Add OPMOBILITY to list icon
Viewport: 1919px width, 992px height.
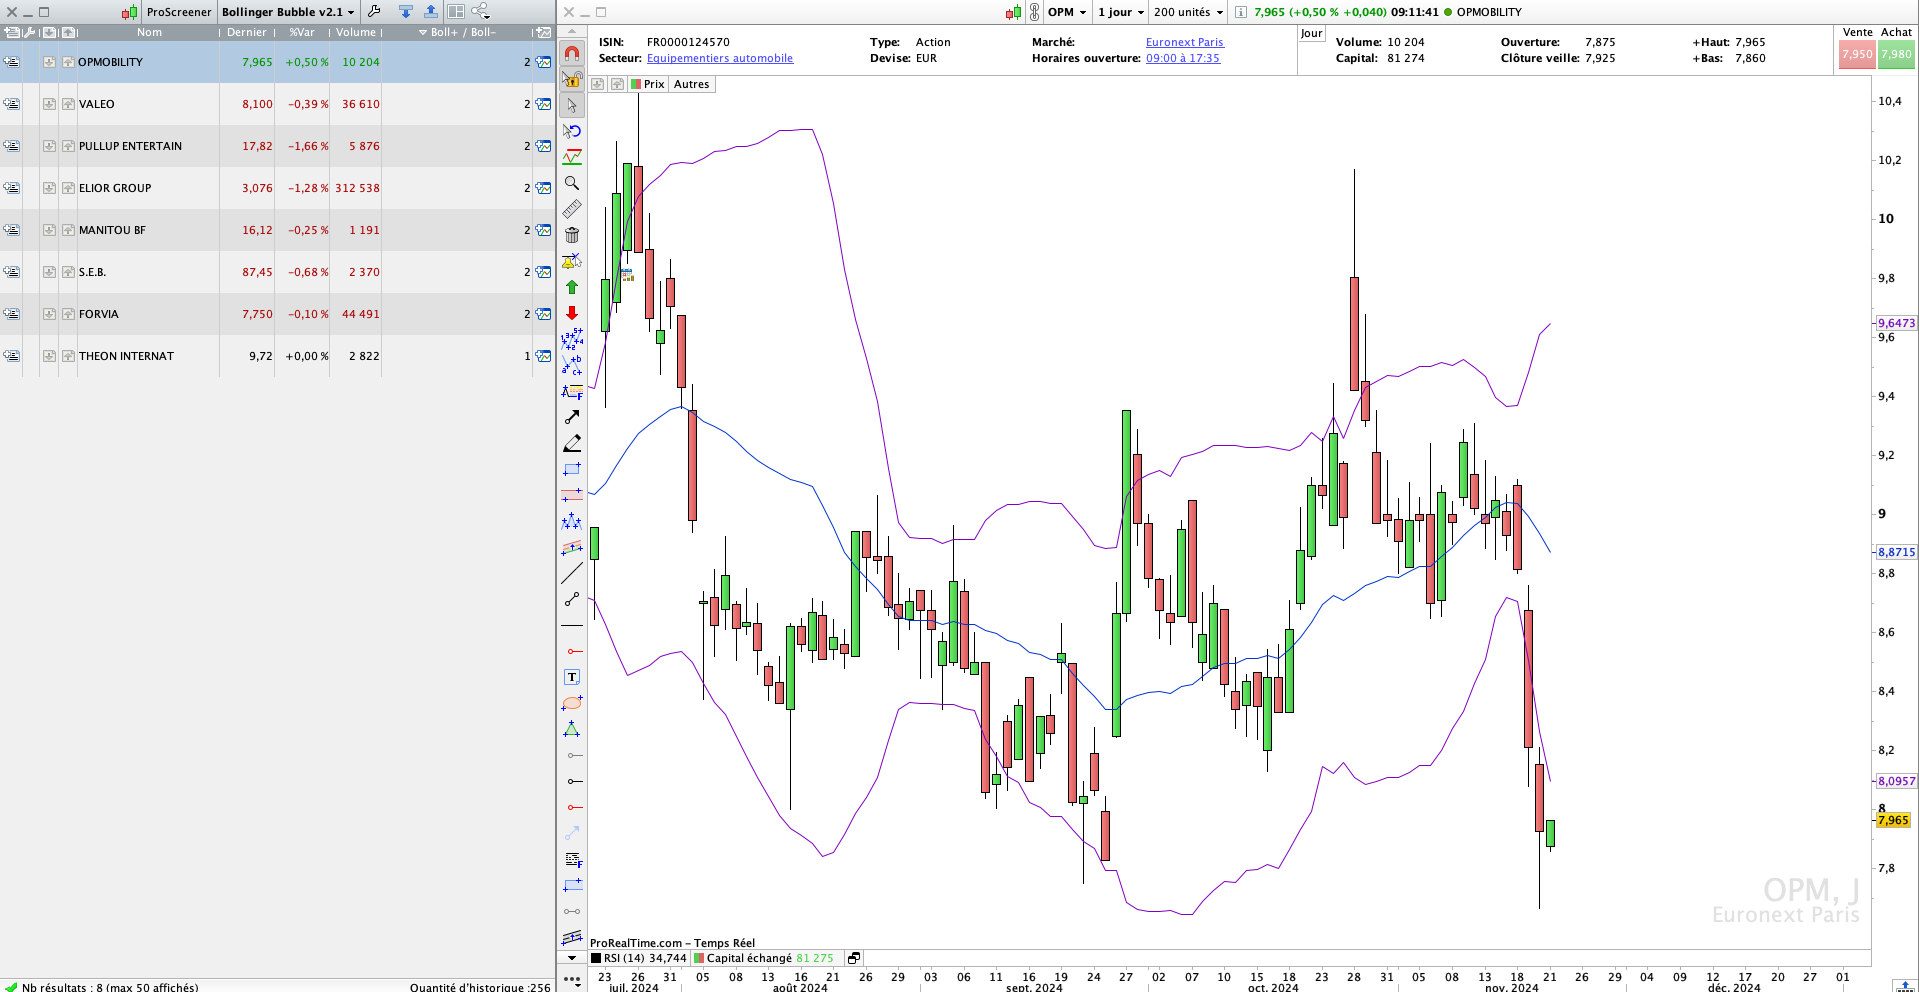[12, 62]
